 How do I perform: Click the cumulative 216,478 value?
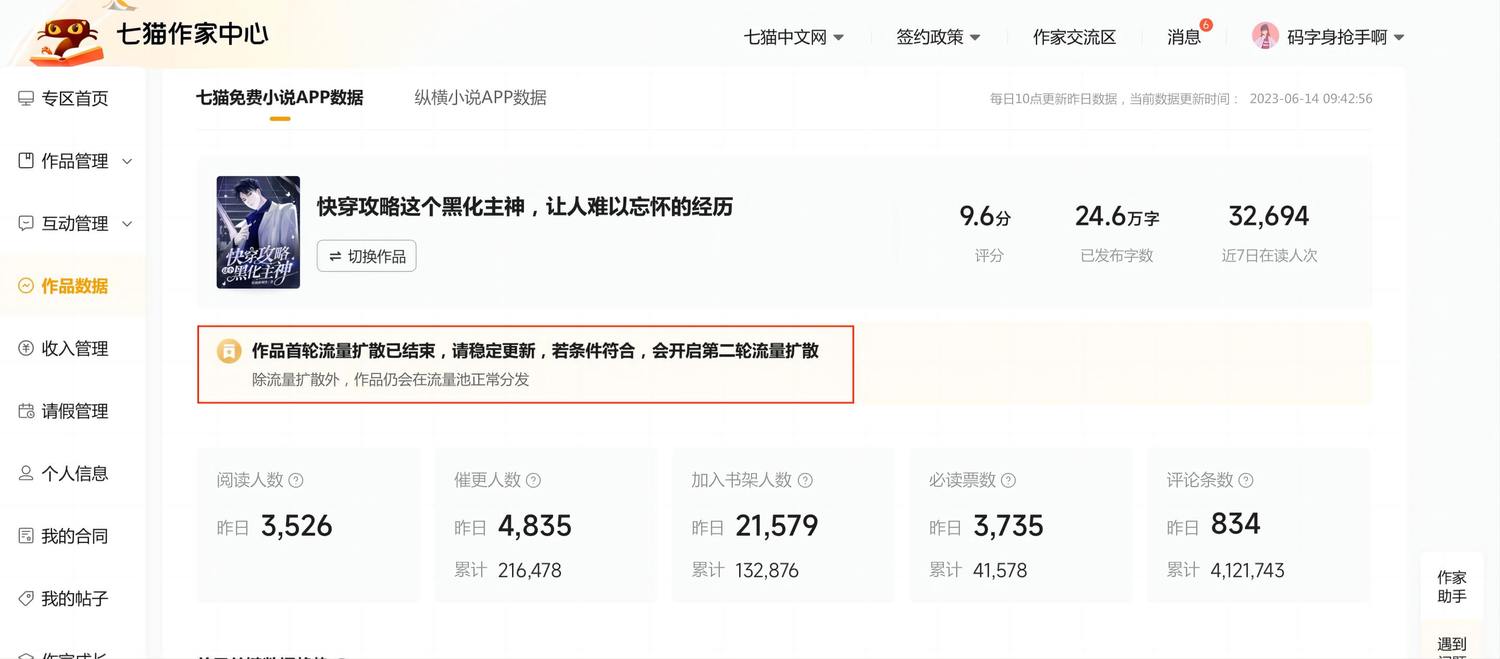tap(530, 571)
